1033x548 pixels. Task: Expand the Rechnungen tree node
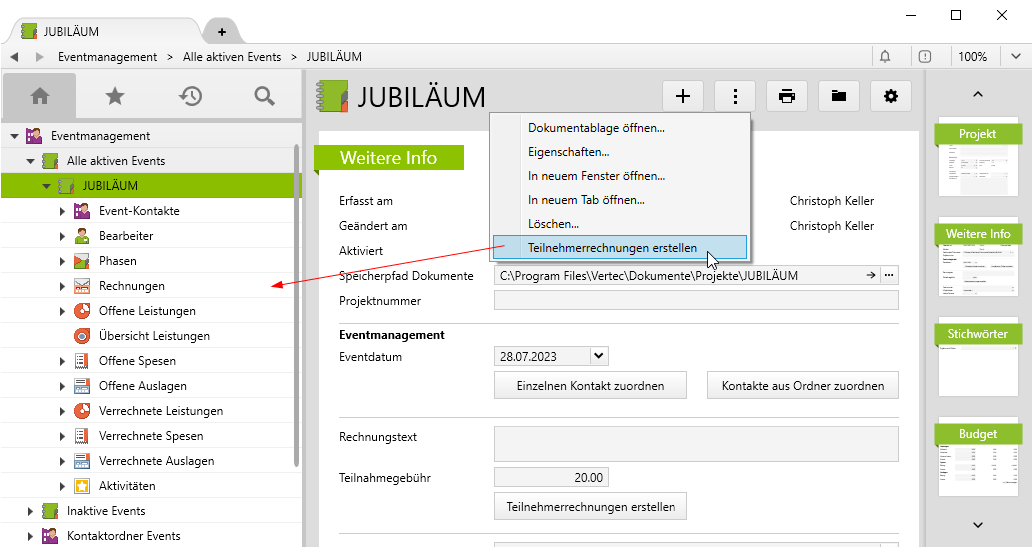click(x=62, y=286)
